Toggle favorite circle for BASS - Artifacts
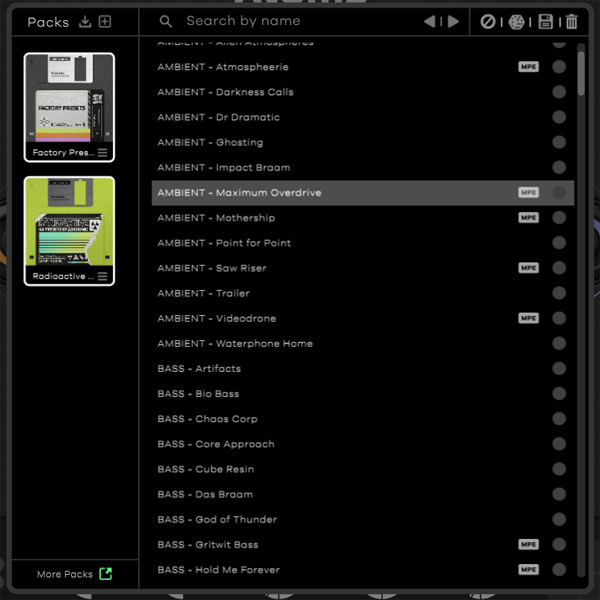This screenshot has width=600, height=600. (559, 369)
